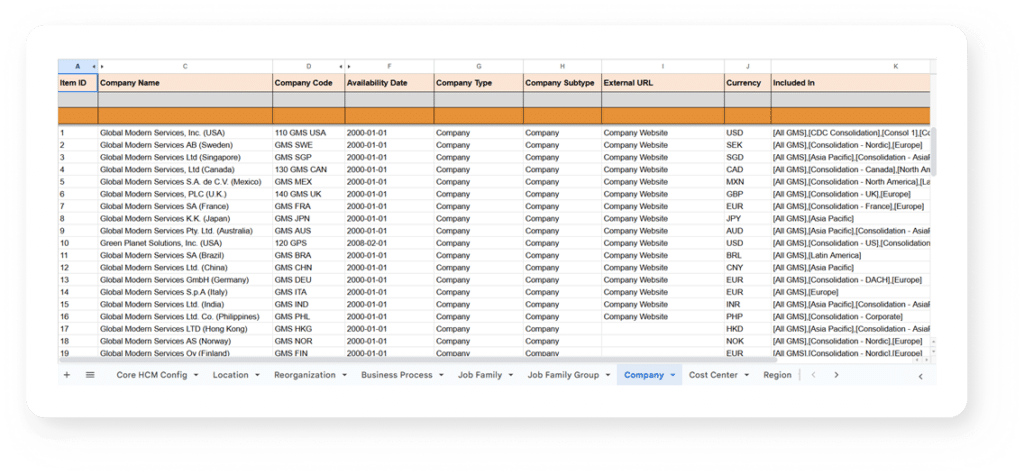
Task: Switch to the Job Family Group sheet
Action: click(x=564, y=375)
